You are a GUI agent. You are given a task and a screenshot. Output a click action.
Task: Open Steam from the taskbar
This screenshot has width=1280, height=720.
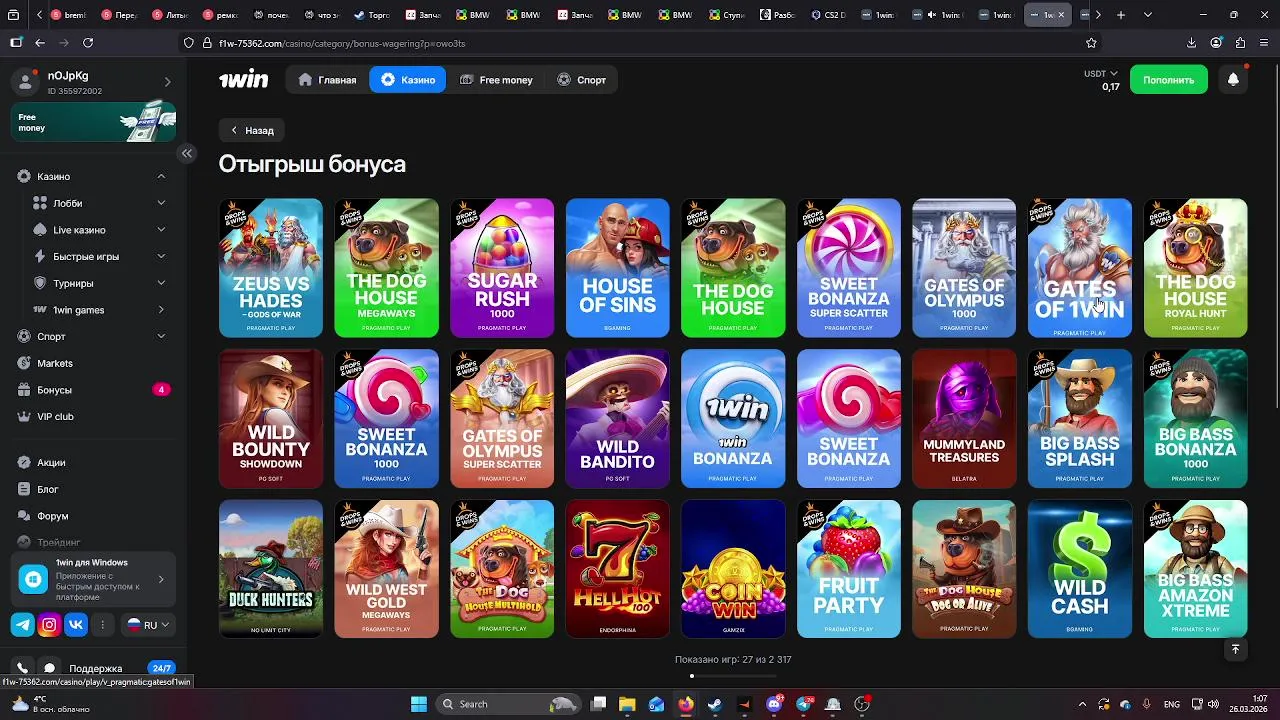[x=715, y=704]
